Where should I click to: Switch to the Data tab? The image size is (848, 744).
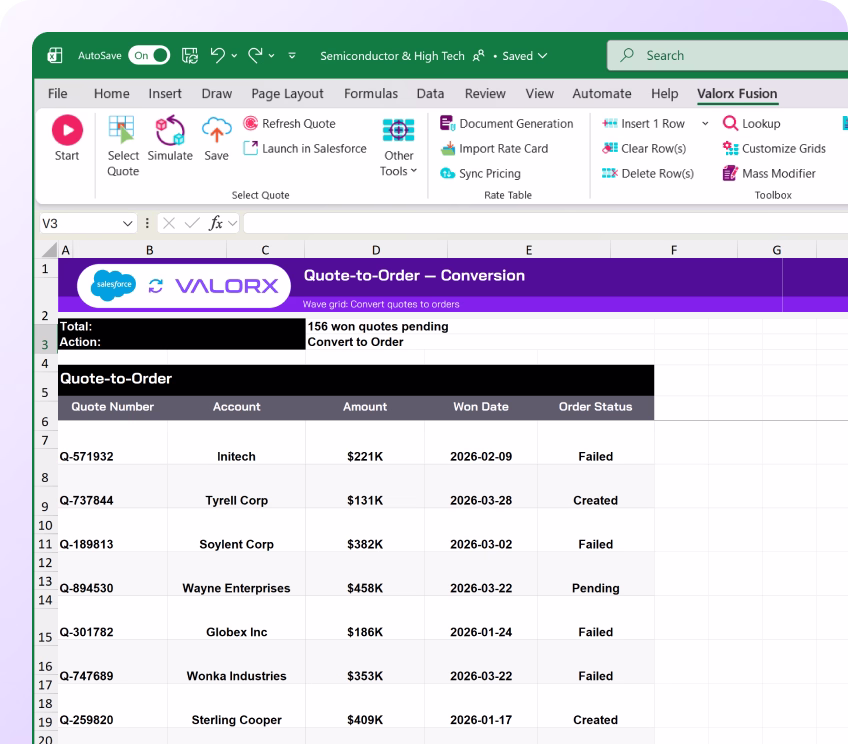pyautogui.click(x=430, y=94)
